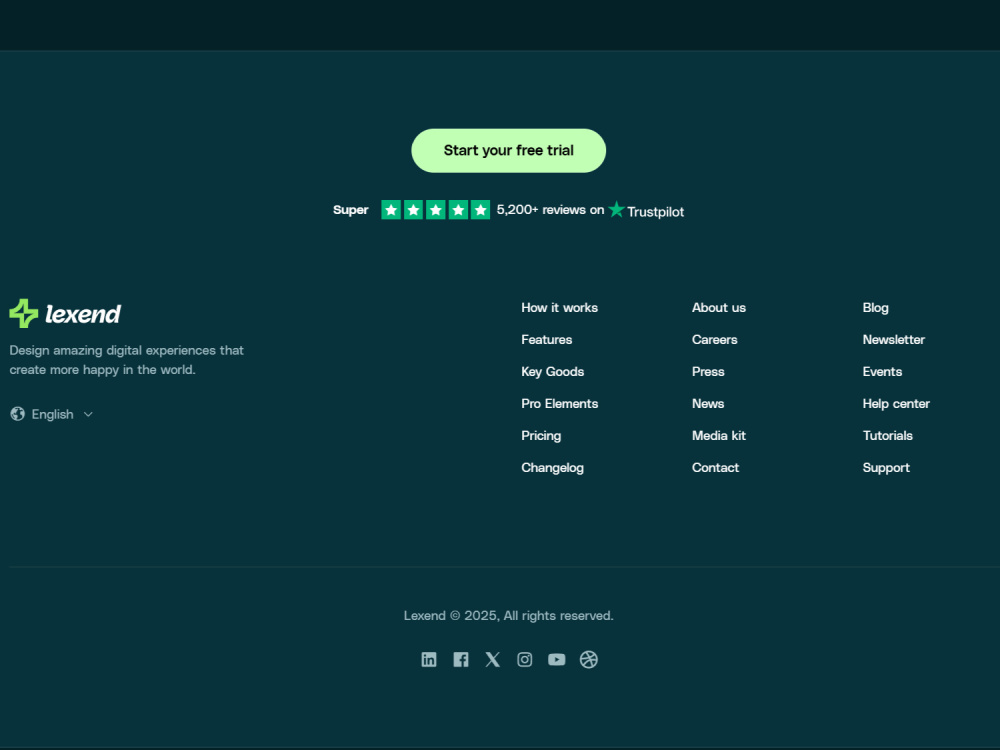Open the X (Twitter) social icon
Screen dimensions: 1000x750
pyautogui.click(x=492, y=659)
